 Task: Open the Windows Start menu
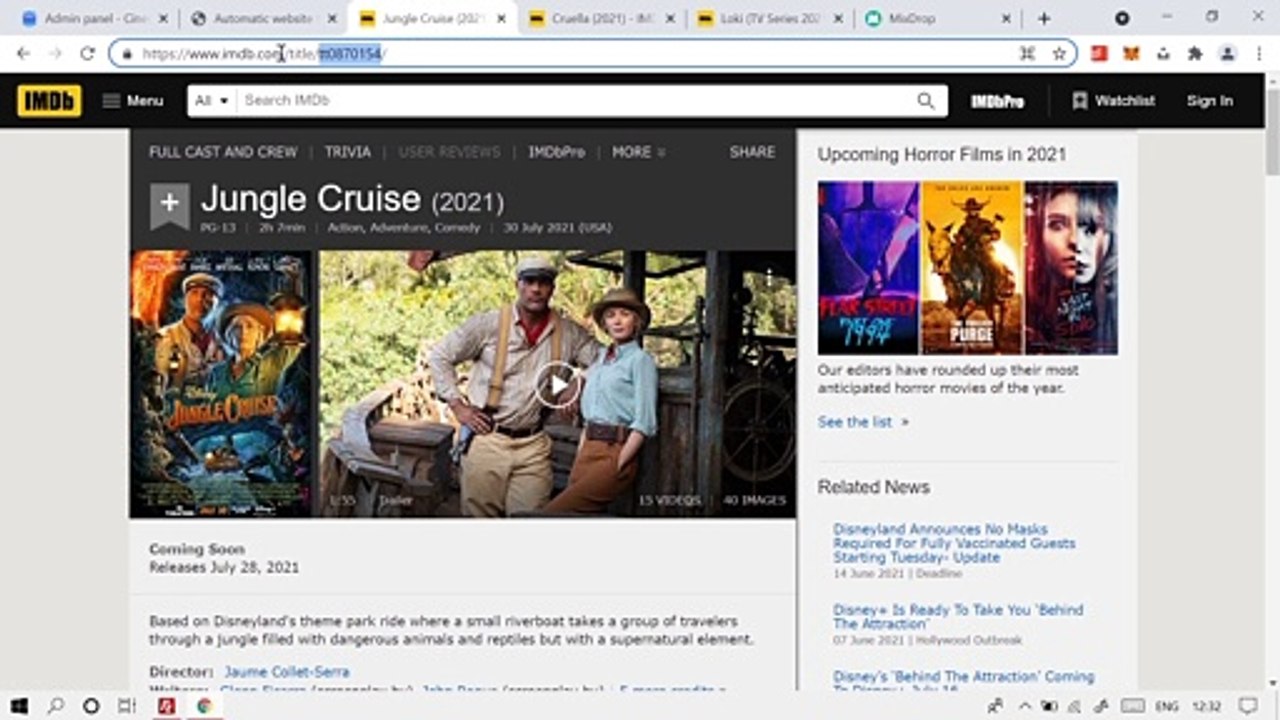tap(19, 706)
